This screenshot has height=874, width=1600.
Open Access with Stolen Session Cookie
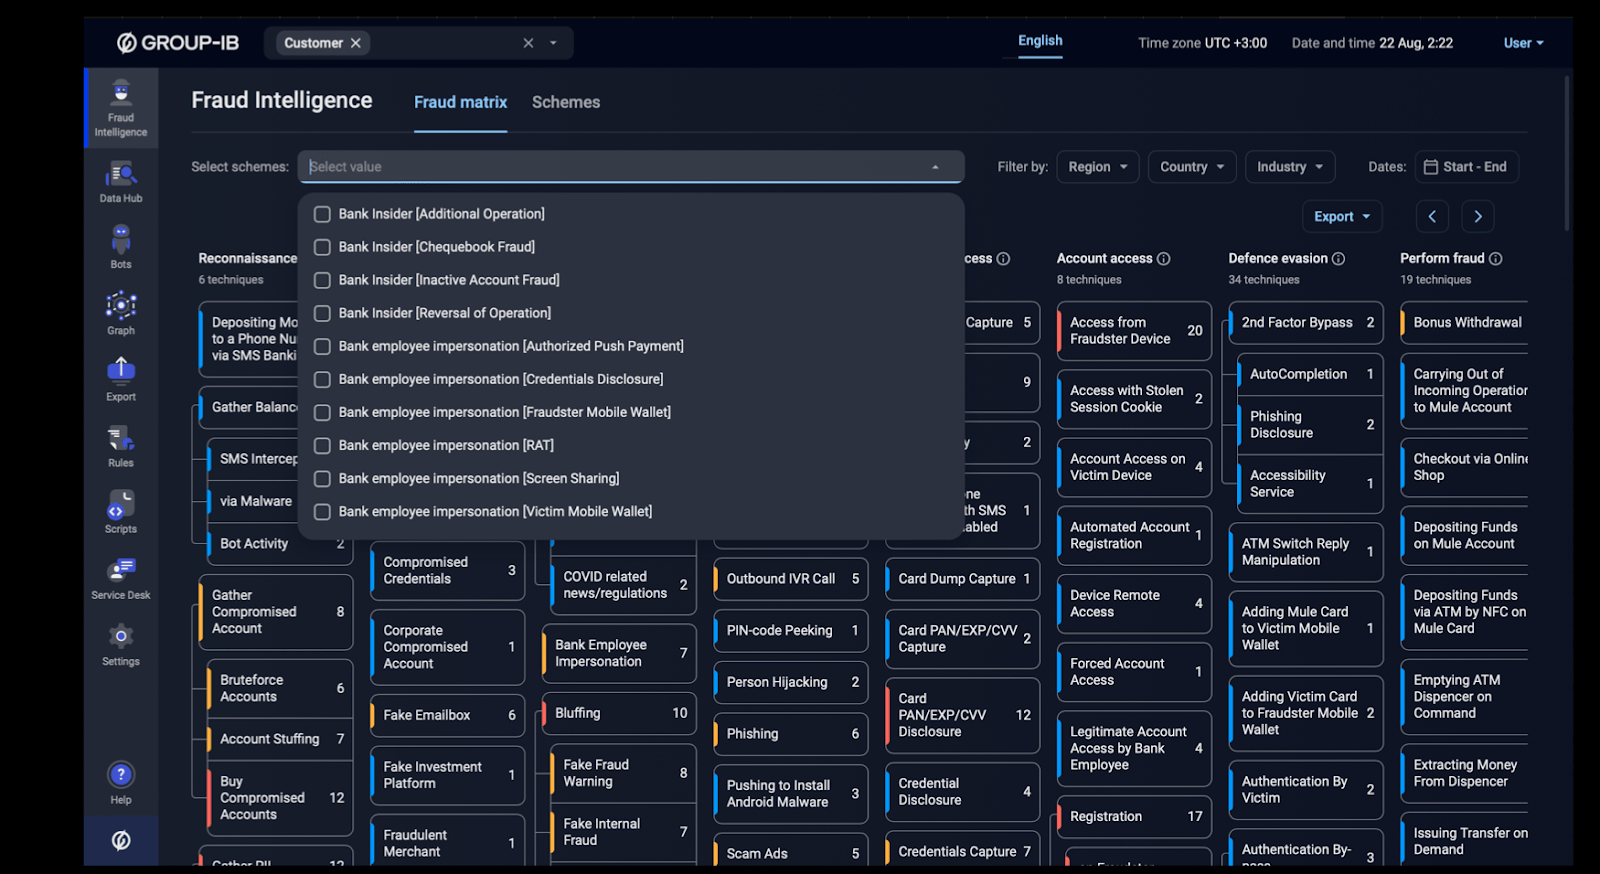1134,399
